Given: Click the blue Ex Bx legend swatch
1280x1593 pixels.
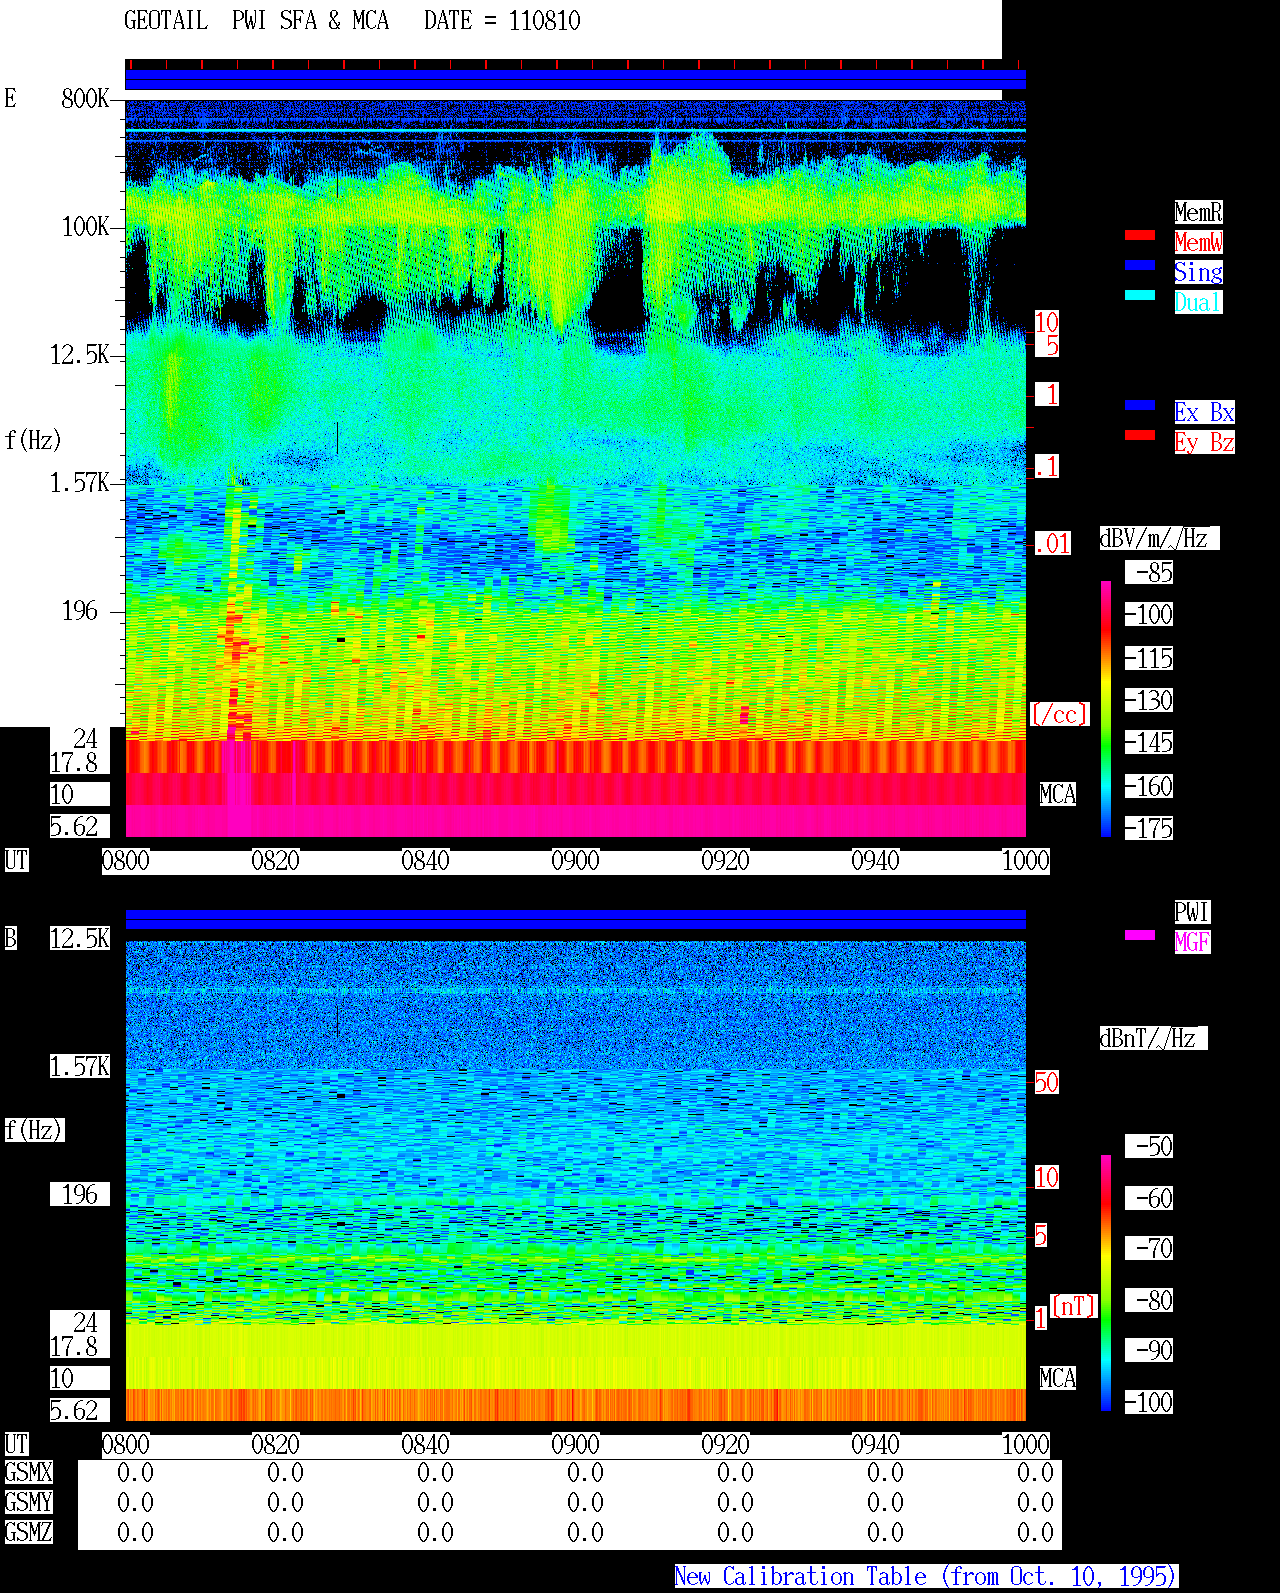Looking at the screenshot, I should tap(1140, 405).
